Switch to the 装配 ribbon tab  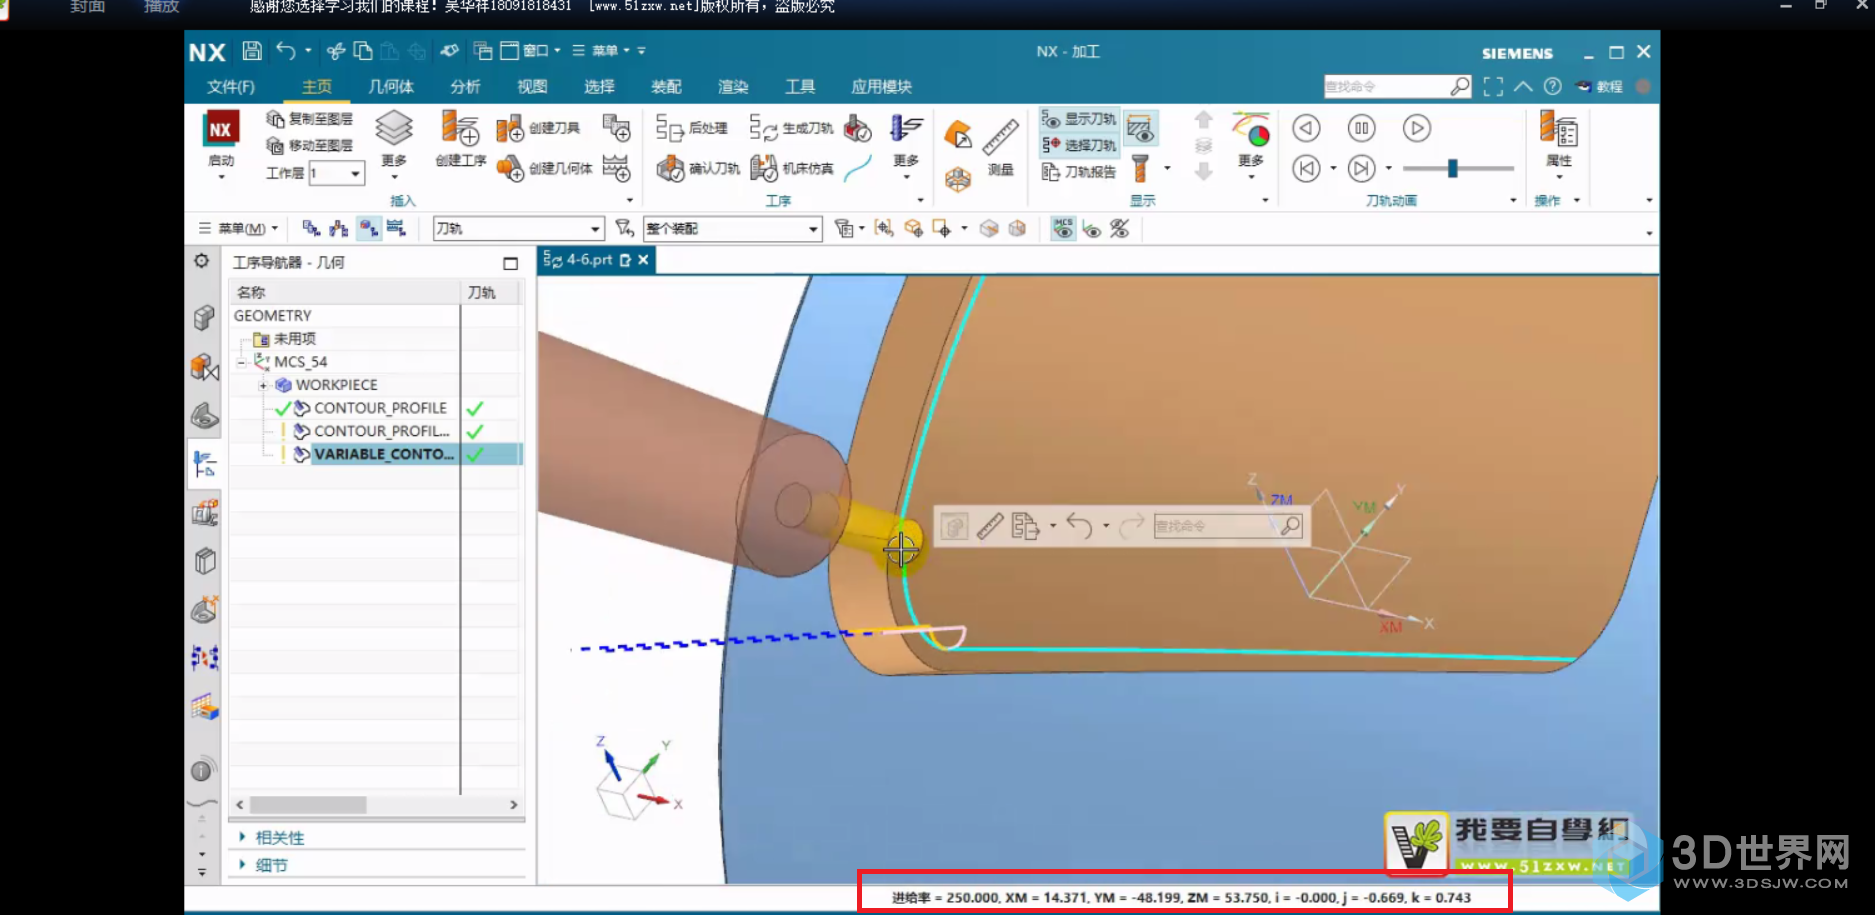[x=666, y=86]
